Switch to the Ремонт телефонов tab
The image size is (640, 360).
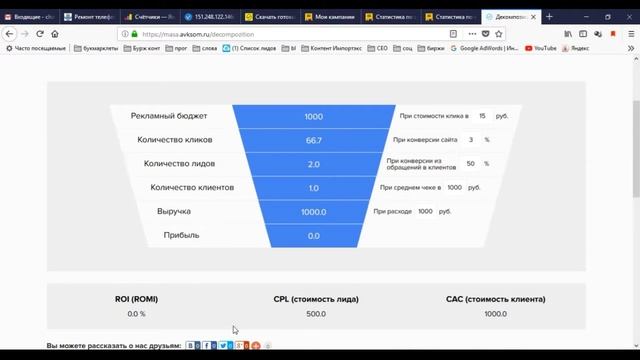89,17
